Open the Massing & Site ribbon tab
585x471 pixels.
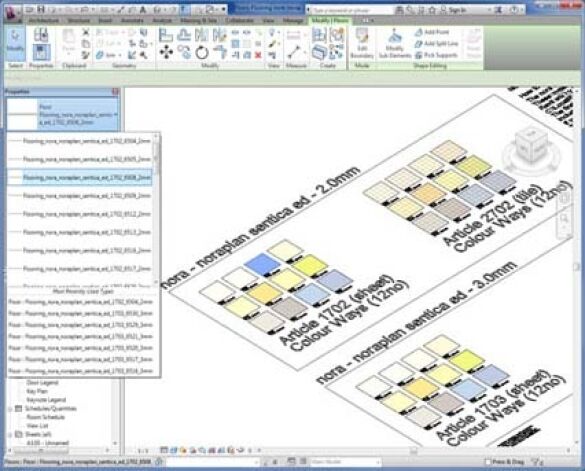pyautogui.click(x=198, y=21)
